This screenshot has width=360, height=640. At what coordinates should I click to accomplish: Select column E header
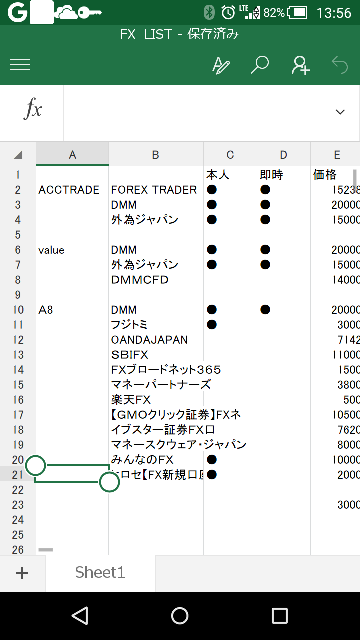coord(336,154)
